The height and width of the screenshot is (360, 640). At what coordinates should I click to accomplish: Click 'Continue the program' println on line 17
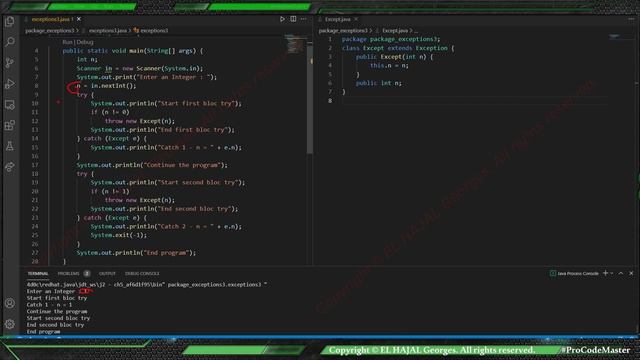coord(152,165)
